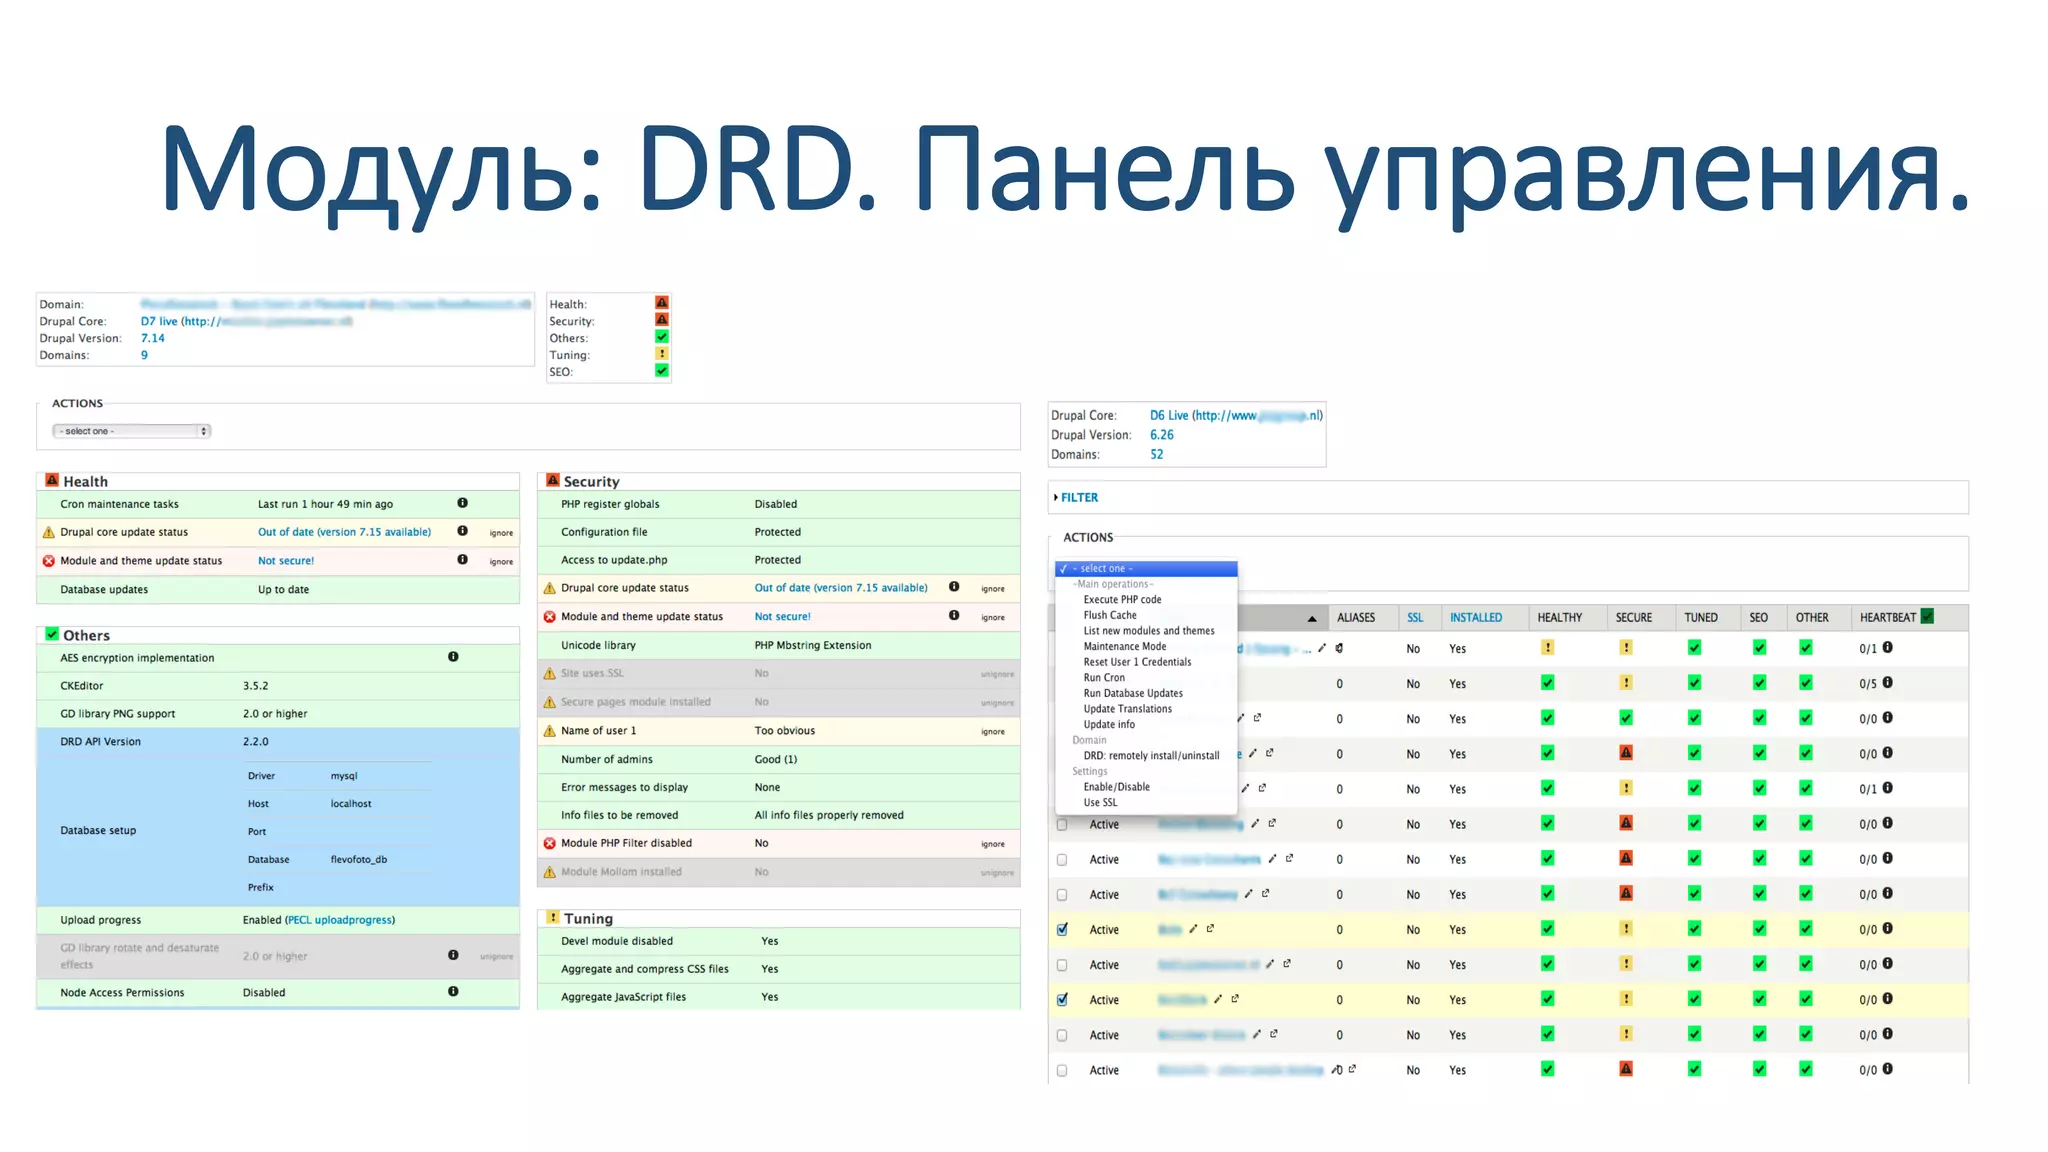2048x1152 pixels.
Task: Open info icon for Health module and theme update status
Action: coord(462,560)
